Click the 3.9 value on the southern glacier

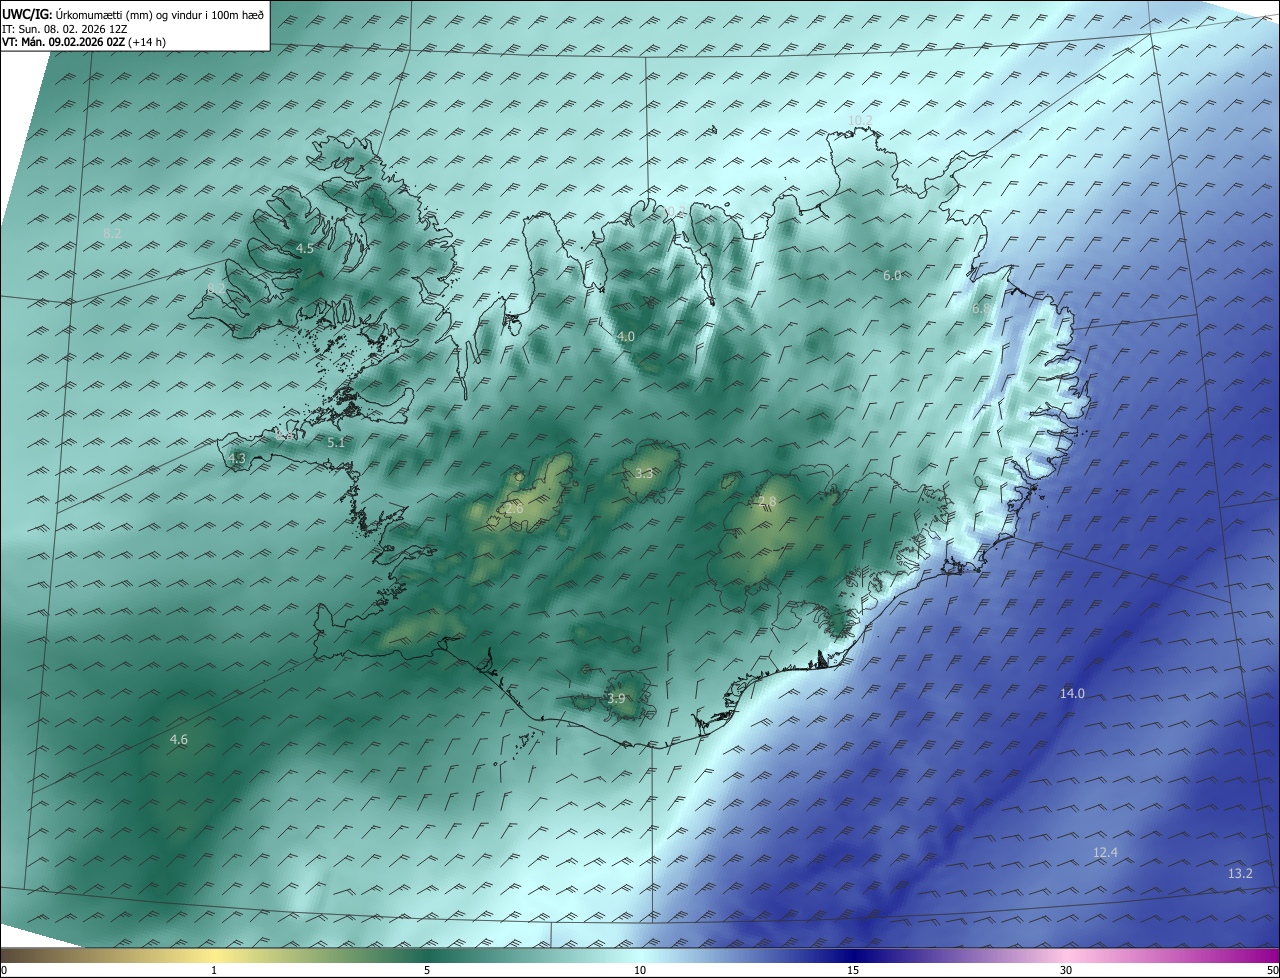[x=616, y=698]
